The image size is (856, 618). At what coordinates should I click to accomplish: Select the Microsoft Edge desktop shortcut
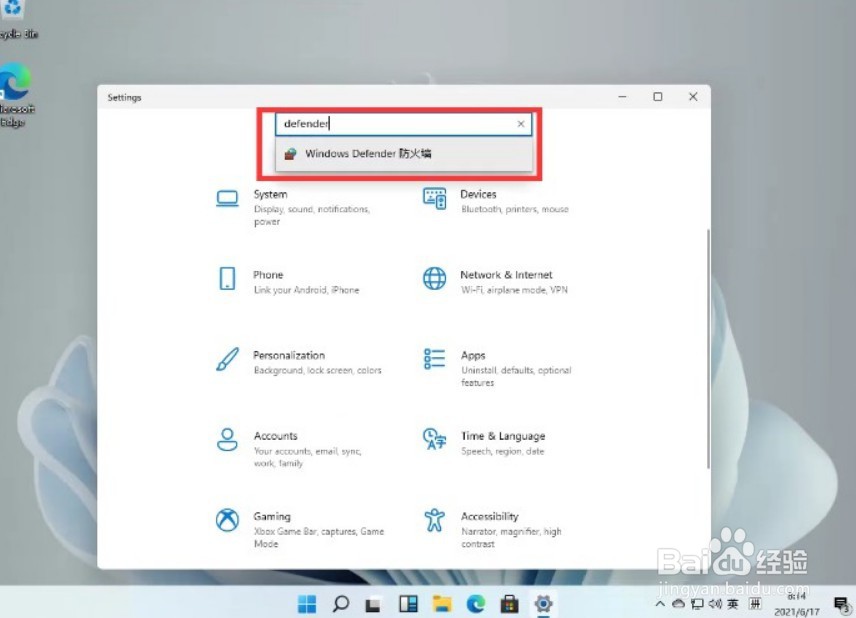click(16, 95)
